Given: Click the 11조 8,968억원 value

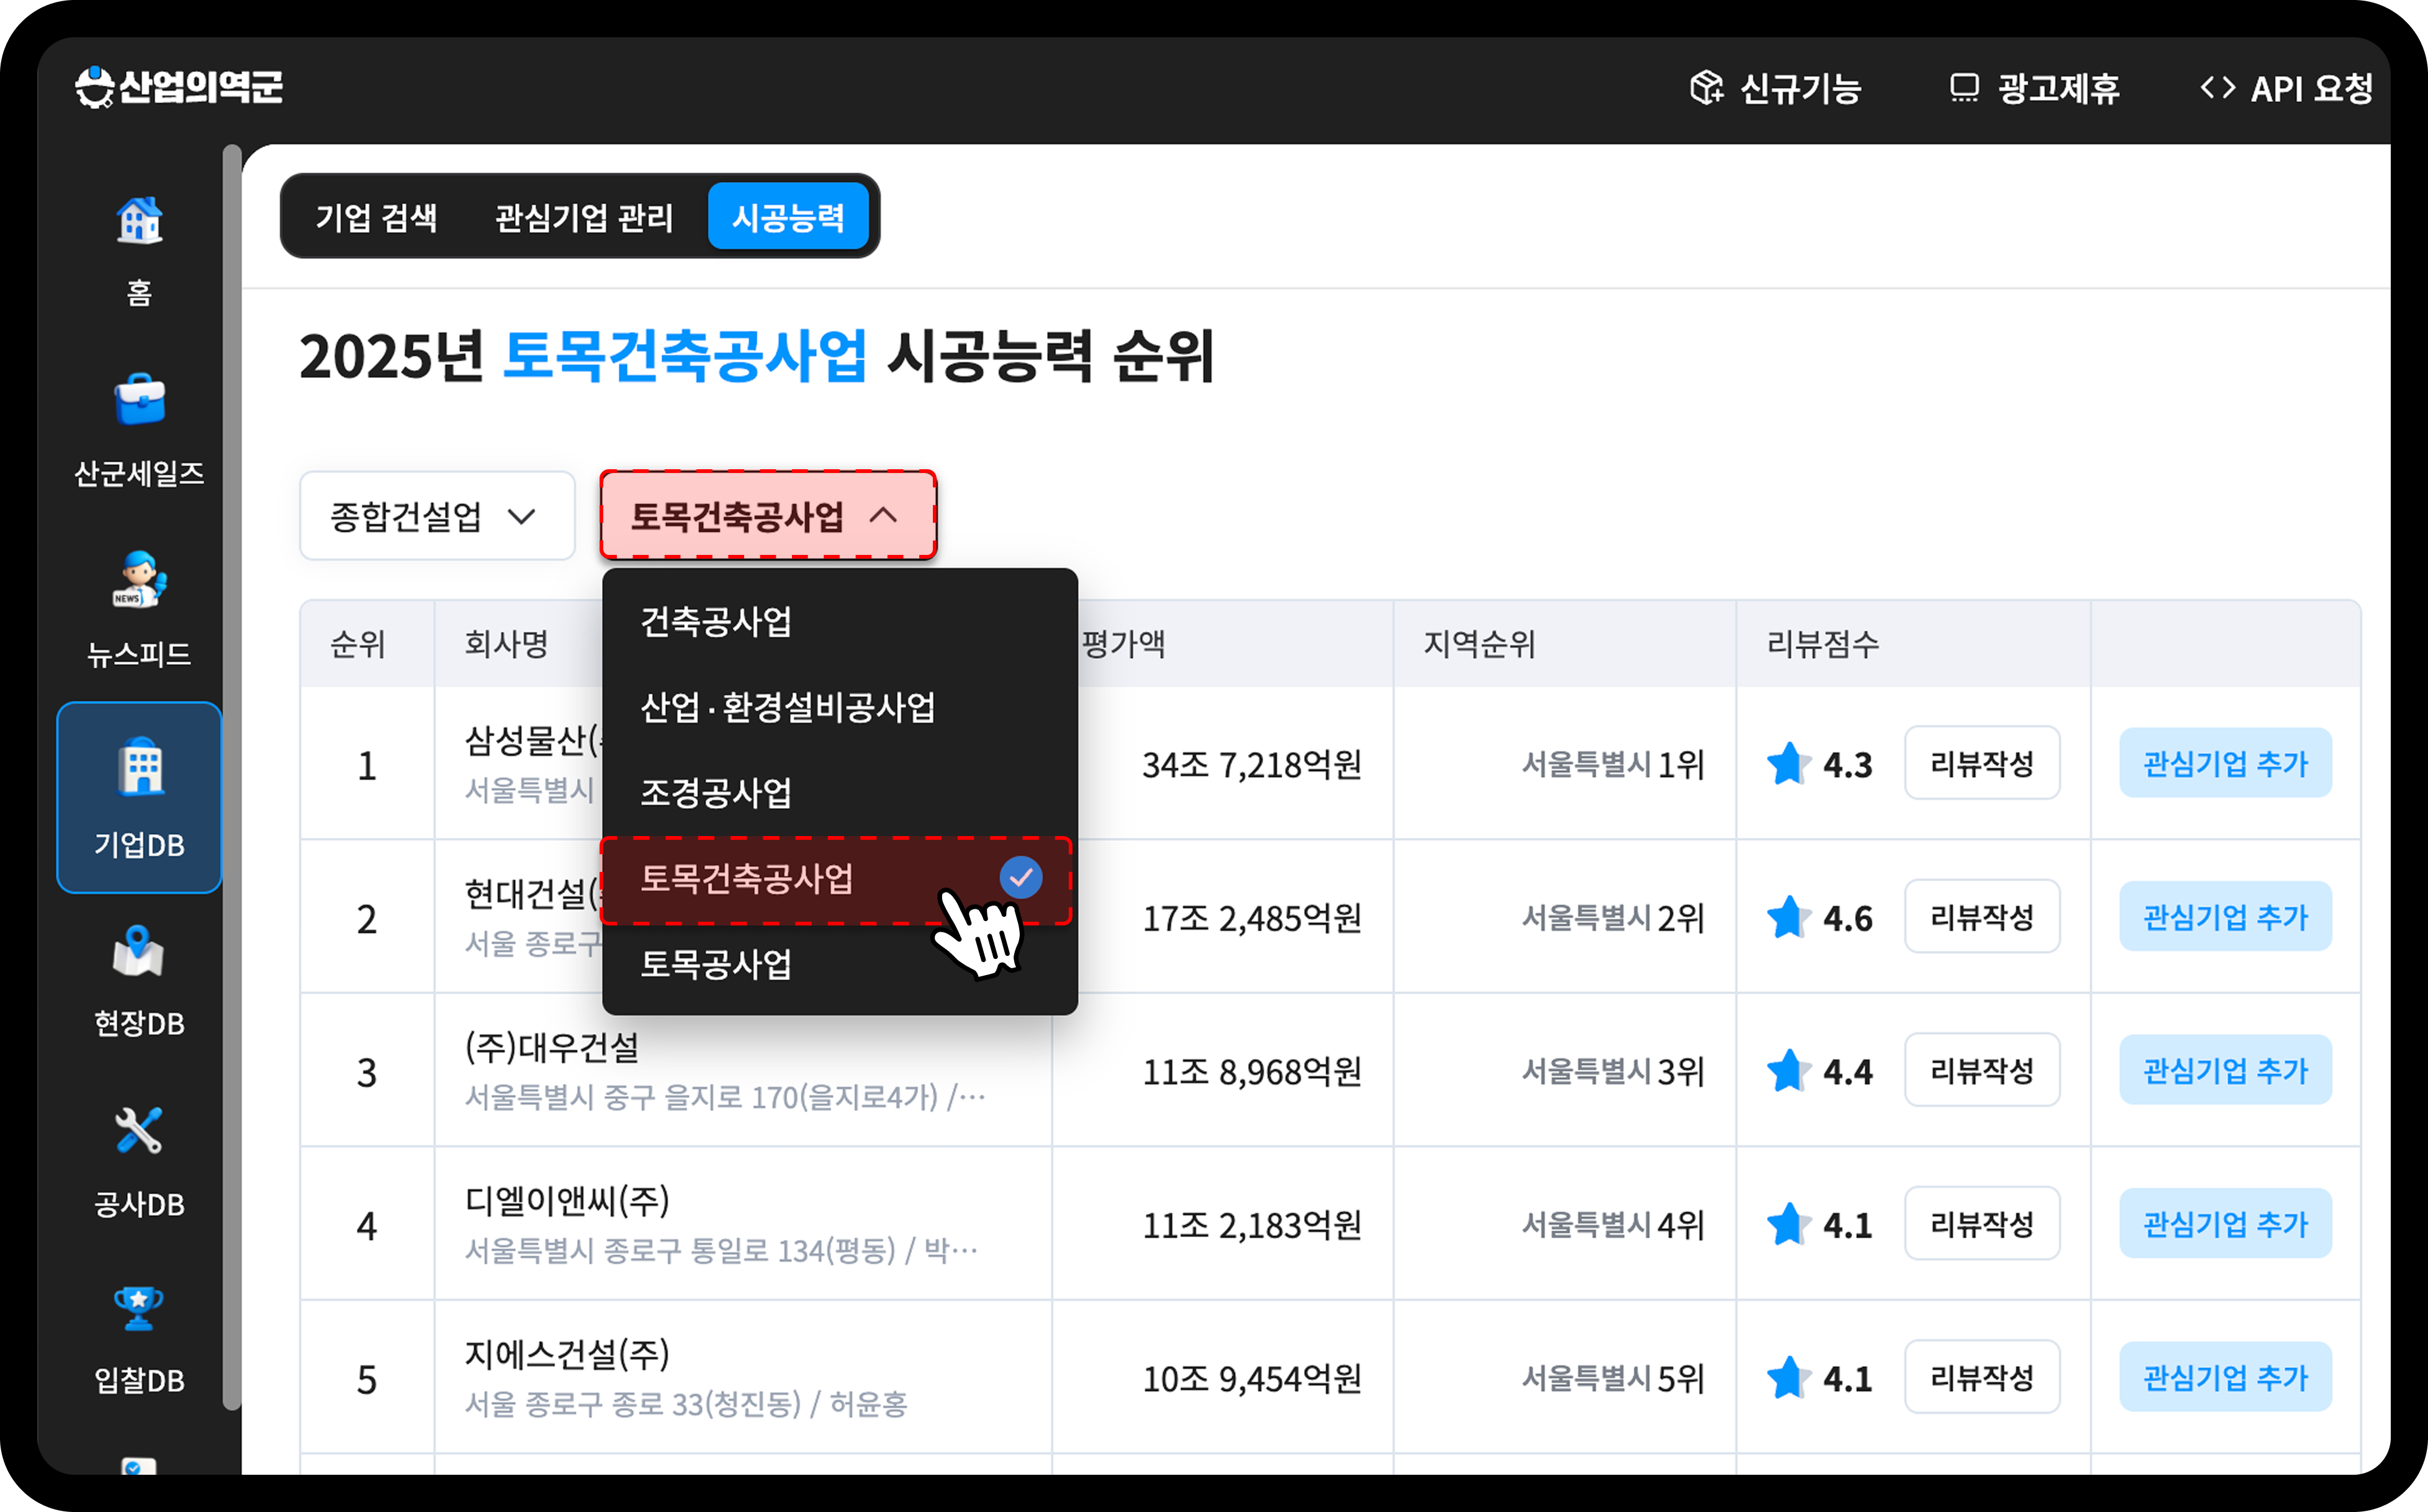Looking at the screenshot, I should tap(1252, 1072).
